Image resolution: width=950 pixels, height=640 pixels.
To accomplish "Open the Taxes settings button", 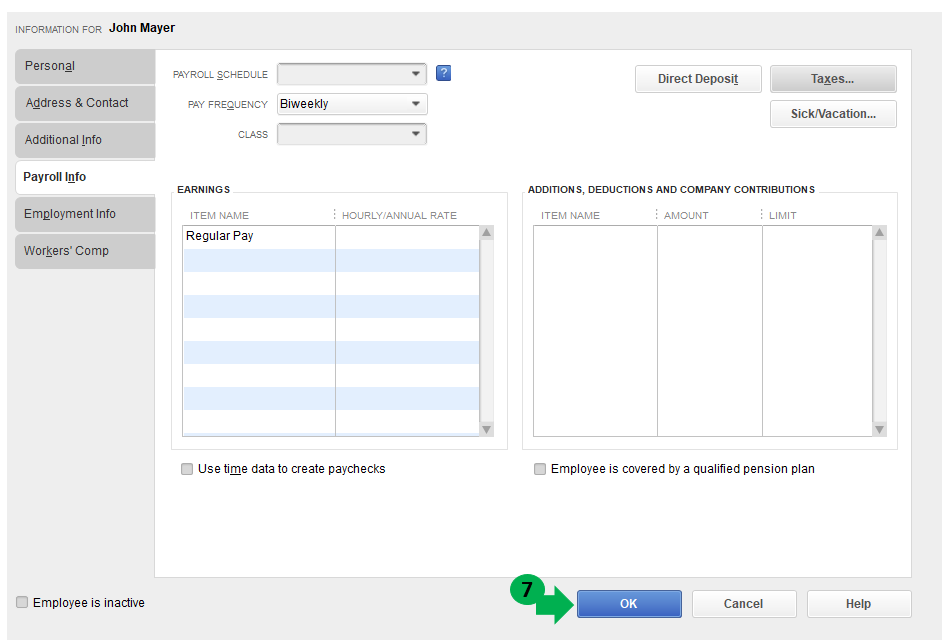I will pyautogui.click(x=833, y=79).
